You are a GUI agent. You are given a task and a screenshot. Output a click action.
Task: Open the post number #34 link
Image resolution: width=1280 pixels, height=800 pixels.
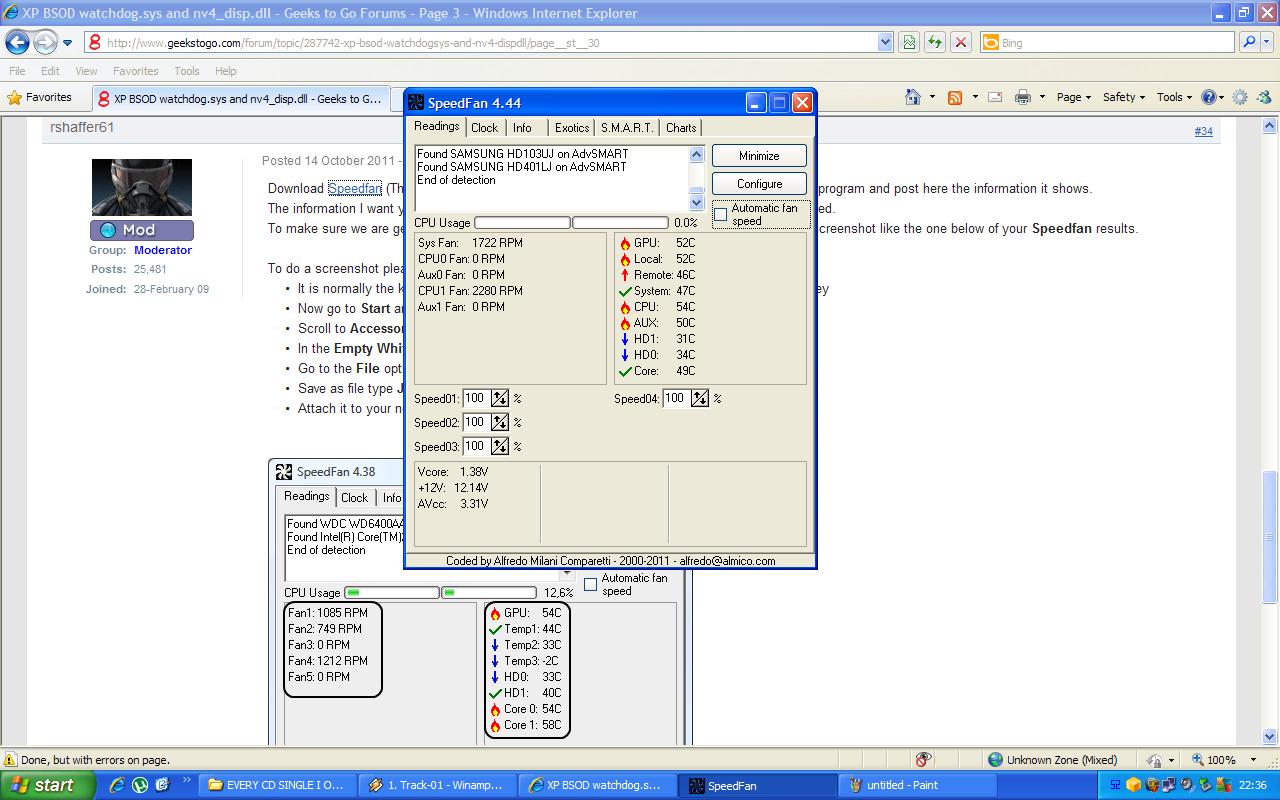pos(1203,131)
